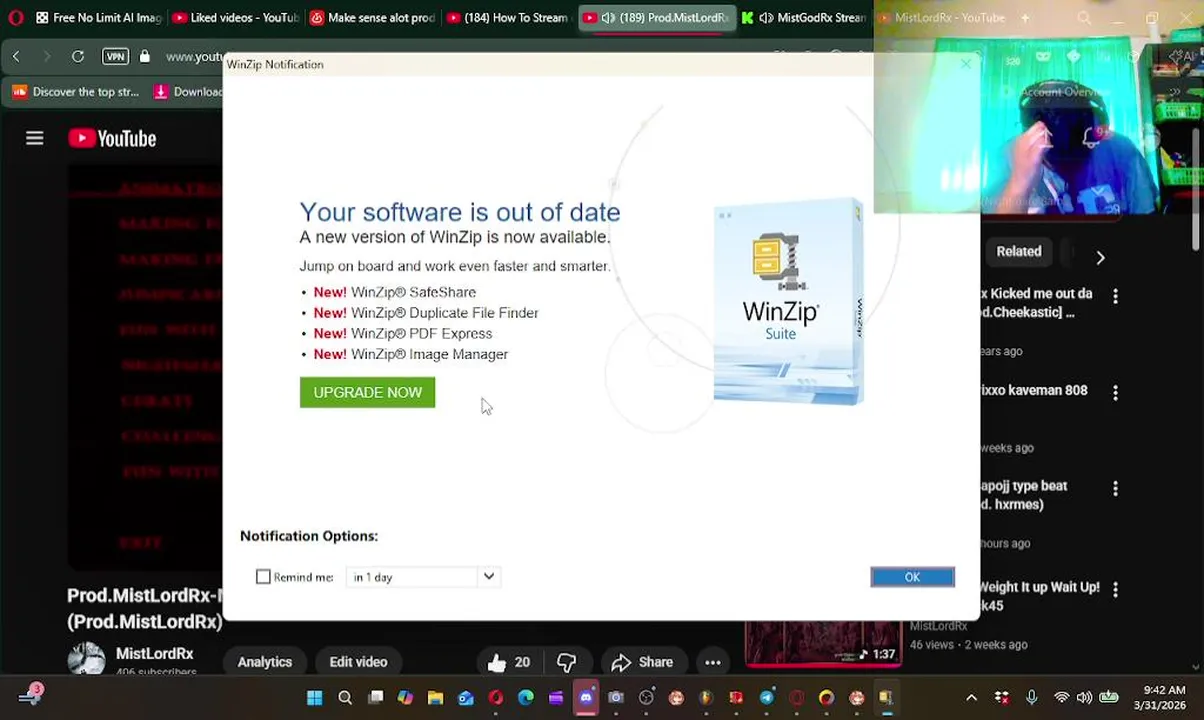Open Outlook from taskbar

tap(465, 698)
